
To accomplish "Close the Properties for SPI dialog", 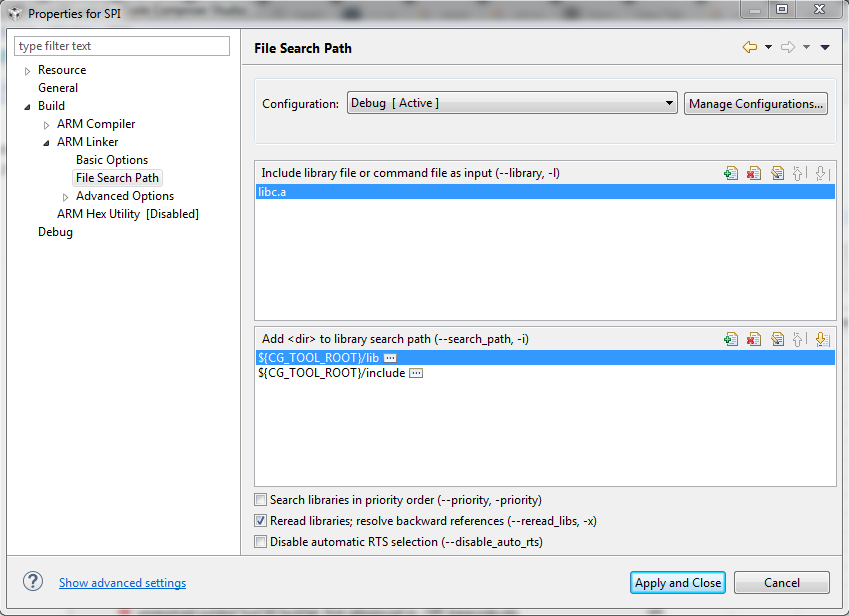I will [819, 9].
